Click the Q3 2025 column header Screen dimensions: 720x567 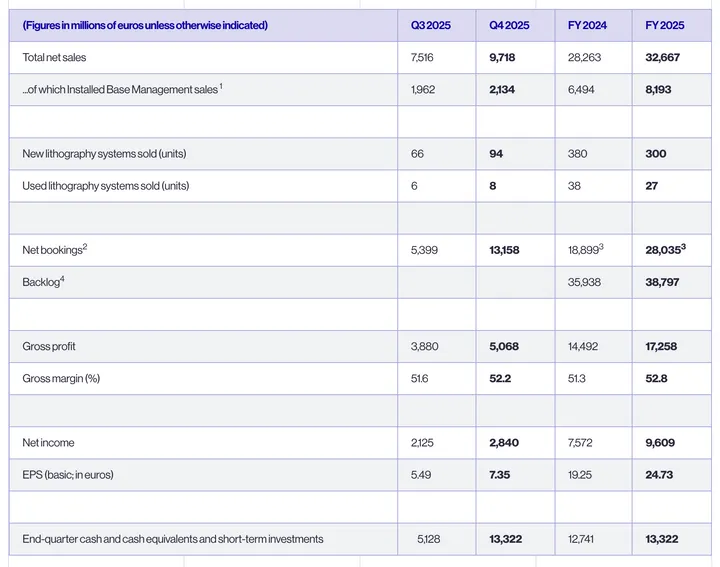coord(430,25)
